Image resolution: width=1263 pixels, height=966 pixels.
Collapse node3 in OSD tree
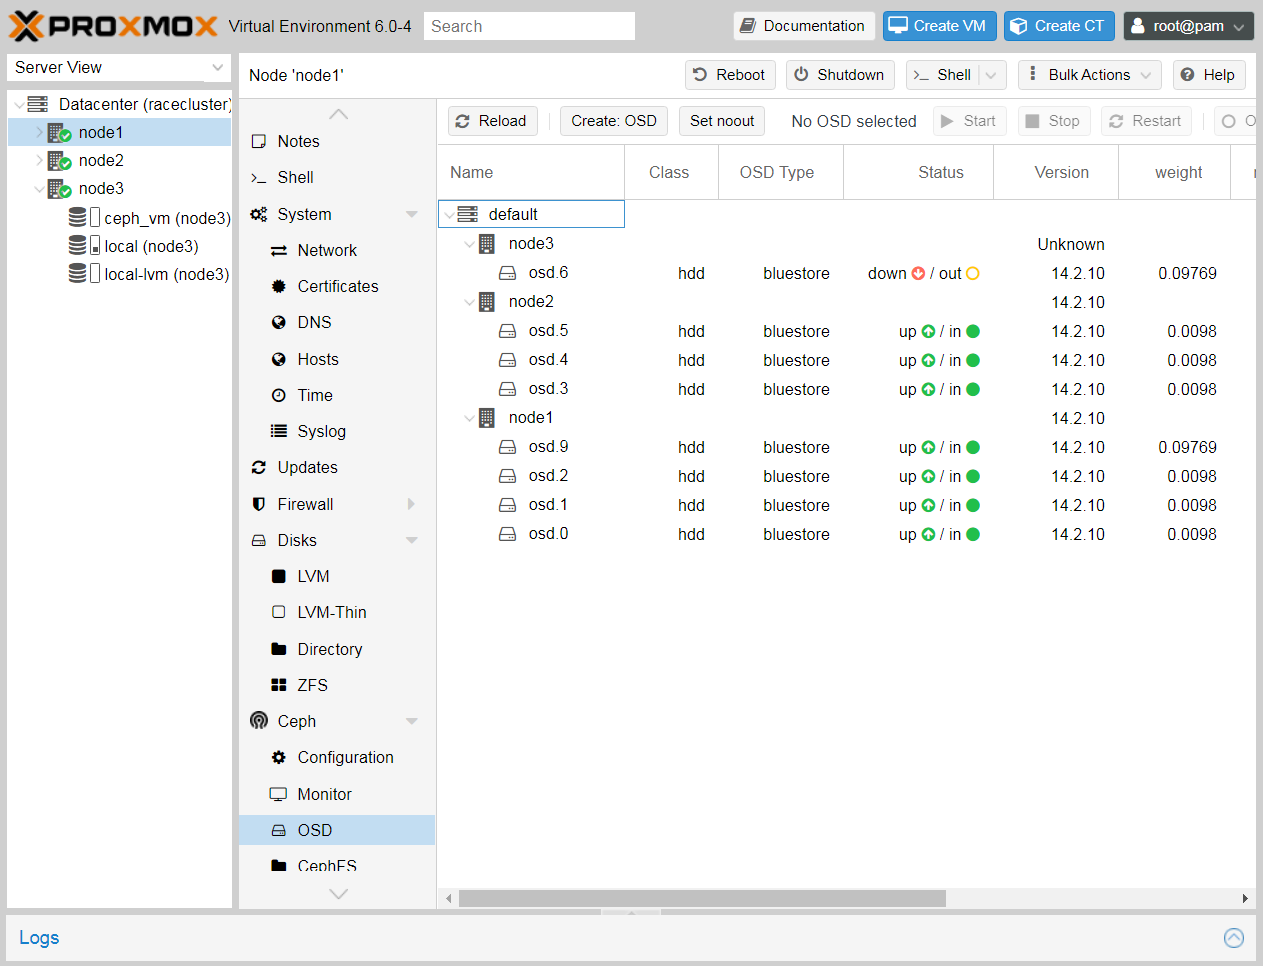[469, 243]
